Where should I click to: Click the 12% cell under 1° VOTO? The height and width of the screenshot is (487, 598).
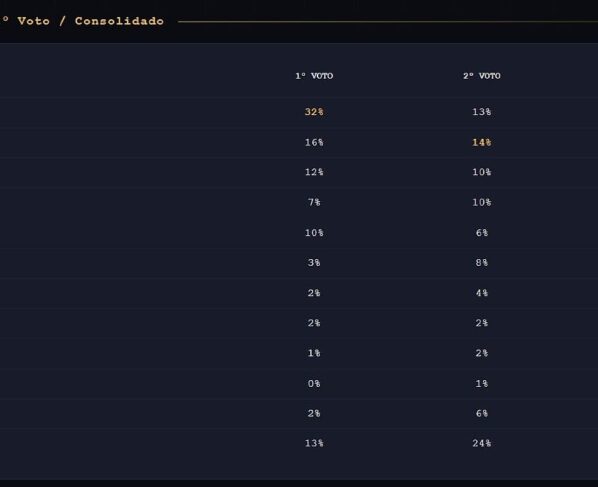tap(314, 172)
